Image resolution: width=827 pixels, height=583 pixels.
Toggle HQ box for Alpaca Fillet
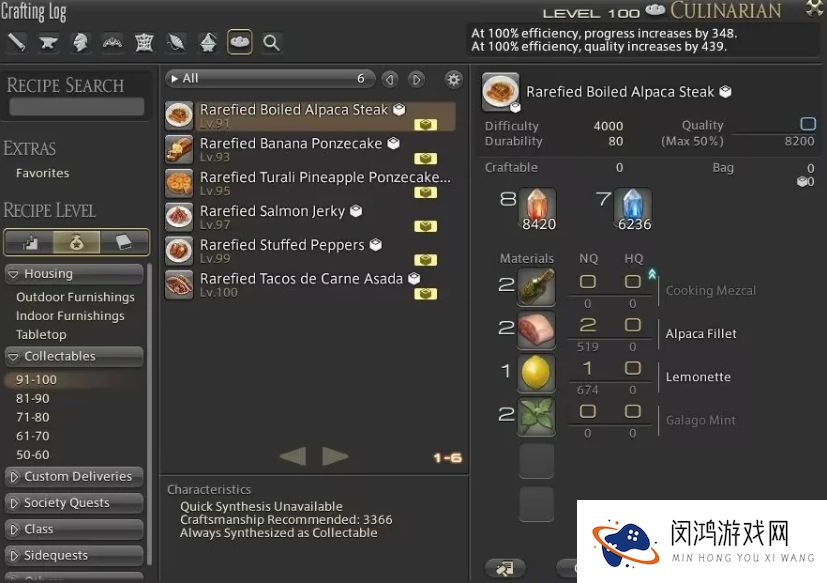pos(632,325)
